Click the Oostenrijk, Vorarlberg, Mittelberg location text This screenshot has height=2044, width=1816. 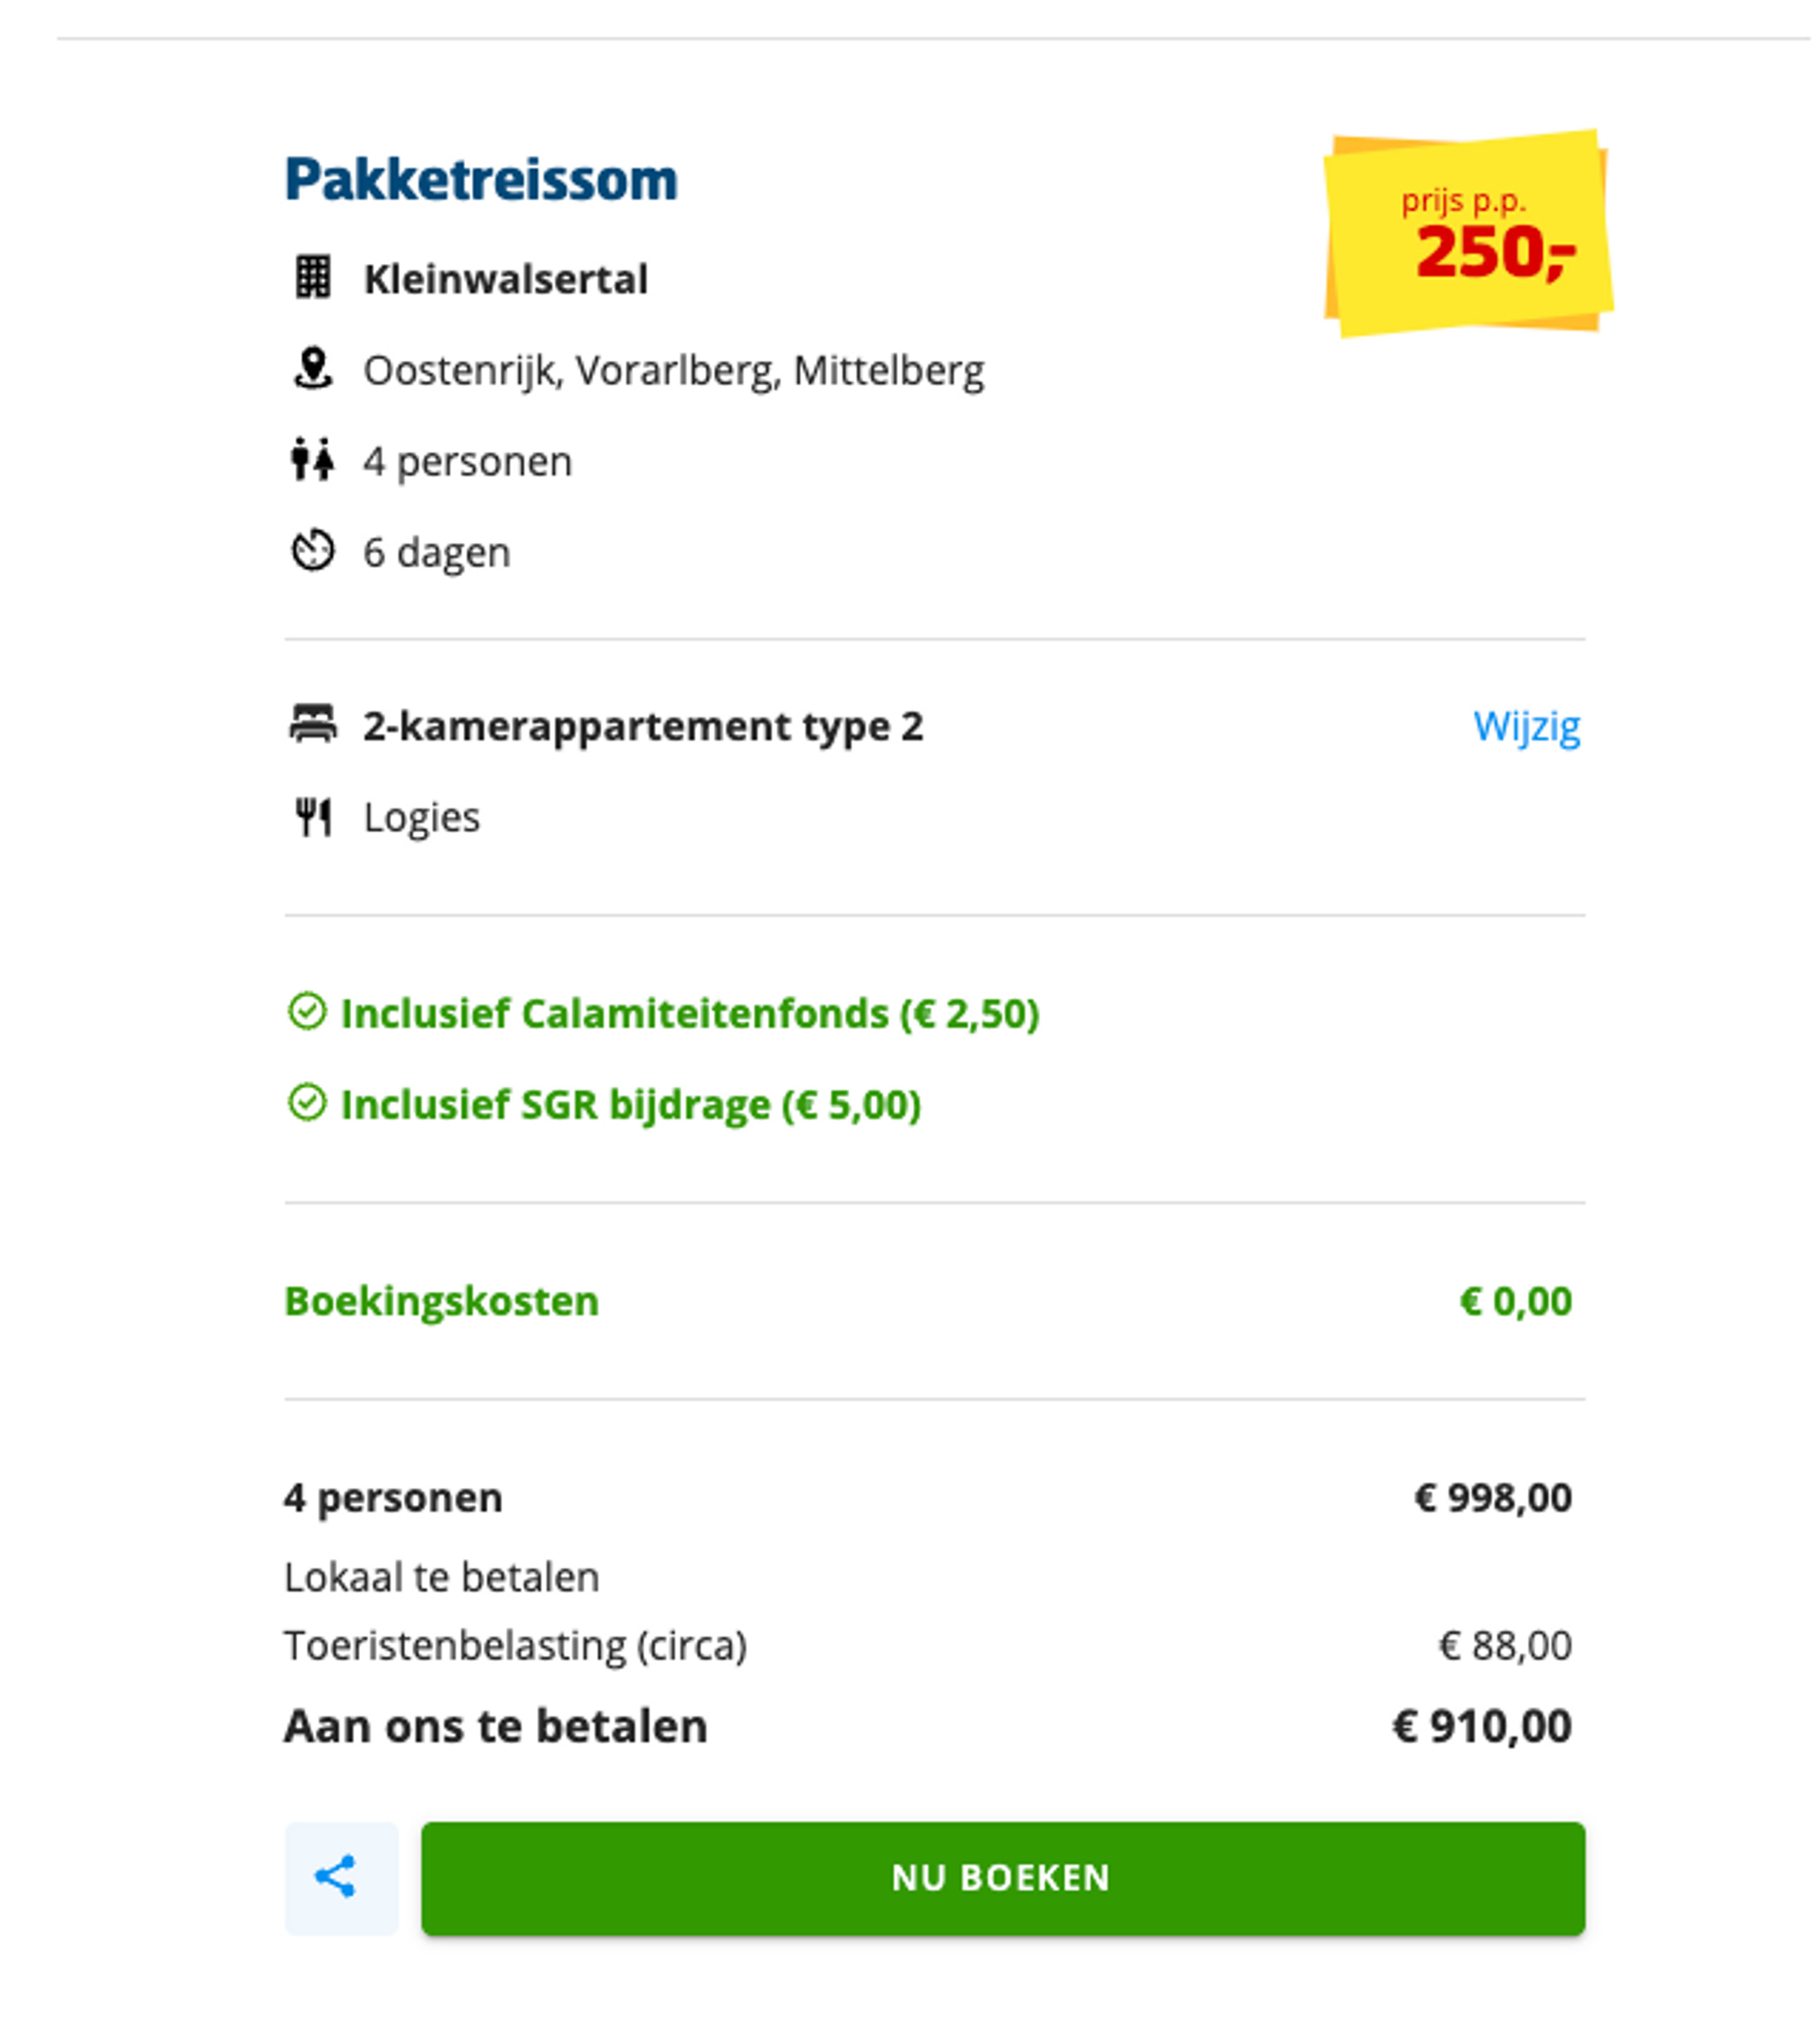(x=673, y=370)
